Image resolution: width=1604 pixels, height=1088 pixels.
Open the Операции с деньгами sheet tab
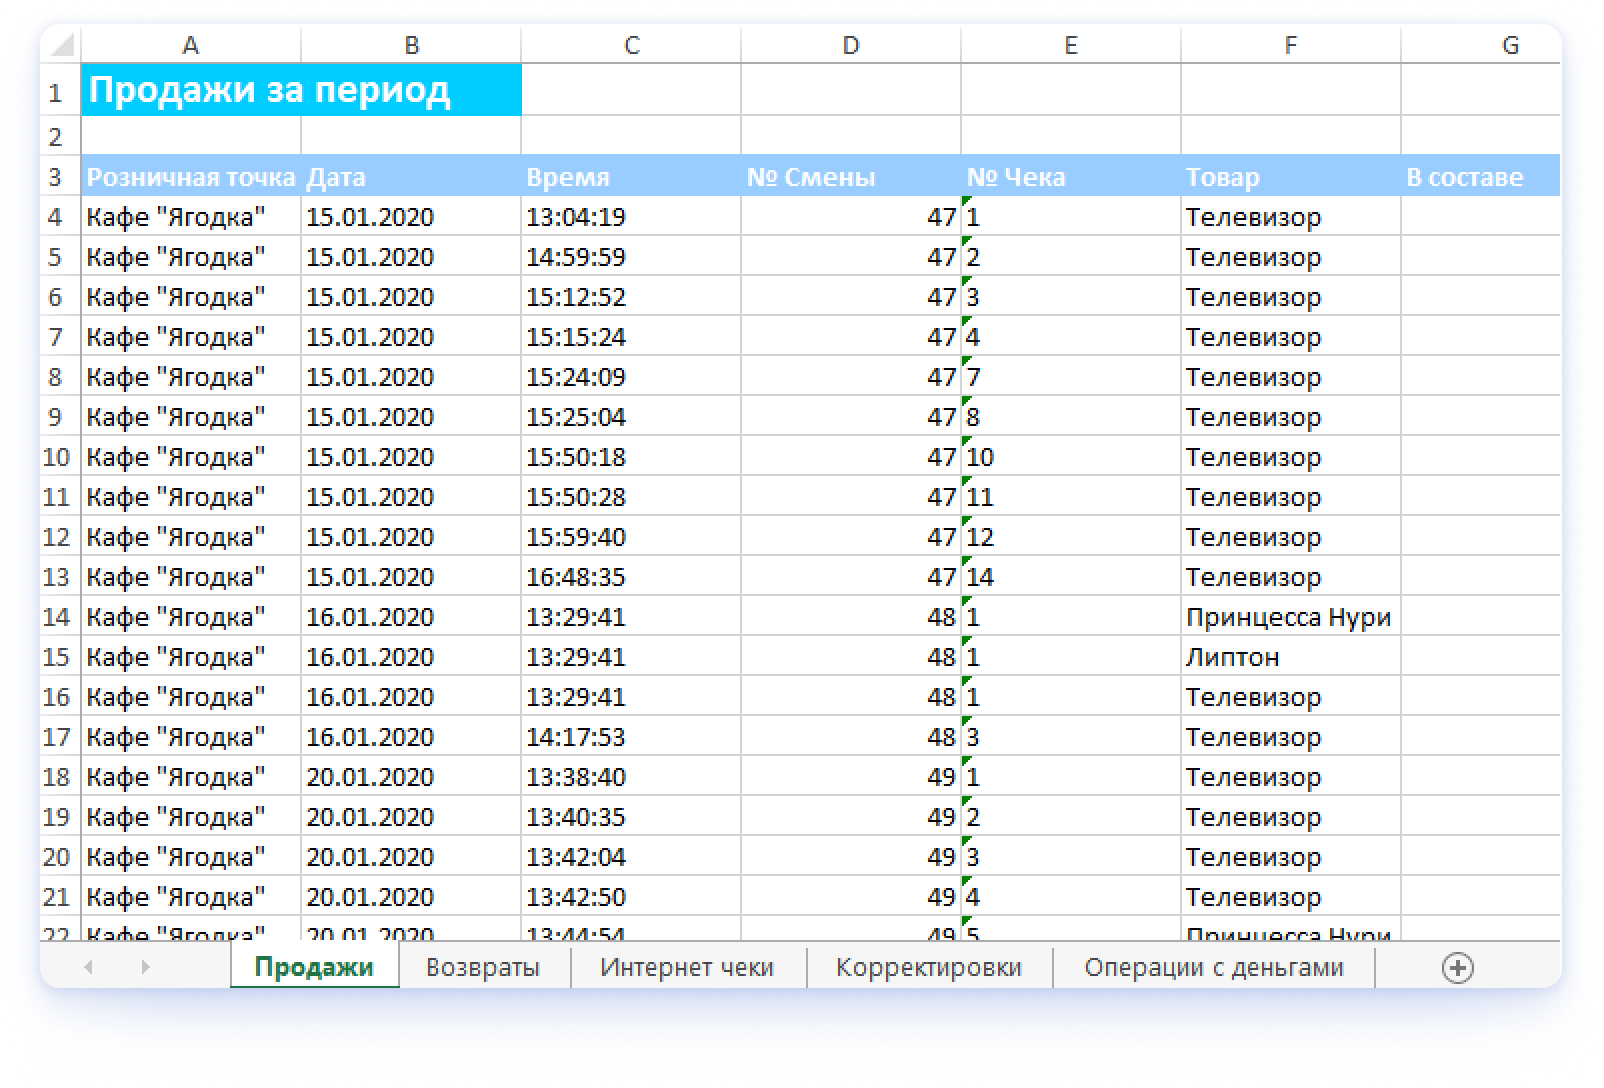coord(1214,967)
